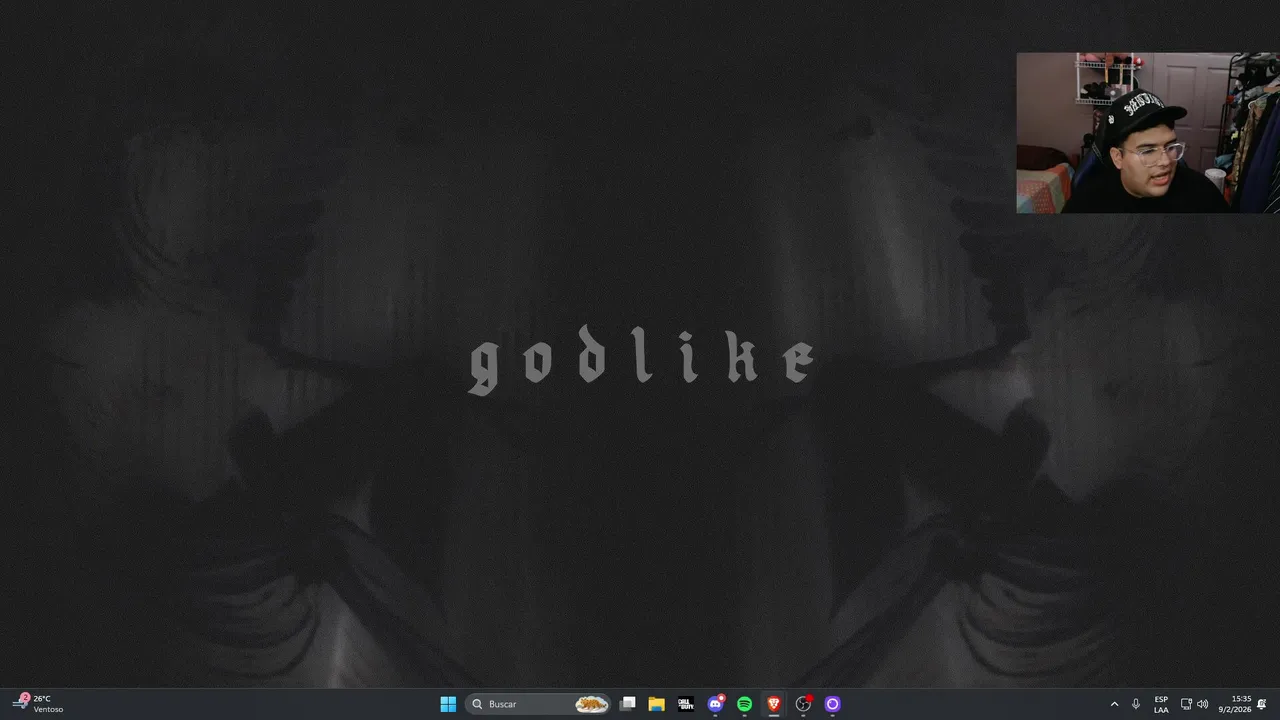The image size is (1280, 720).
Task: Open the volume speaker tray icon
Action: pyautogui.click(x=1202, y=704)
